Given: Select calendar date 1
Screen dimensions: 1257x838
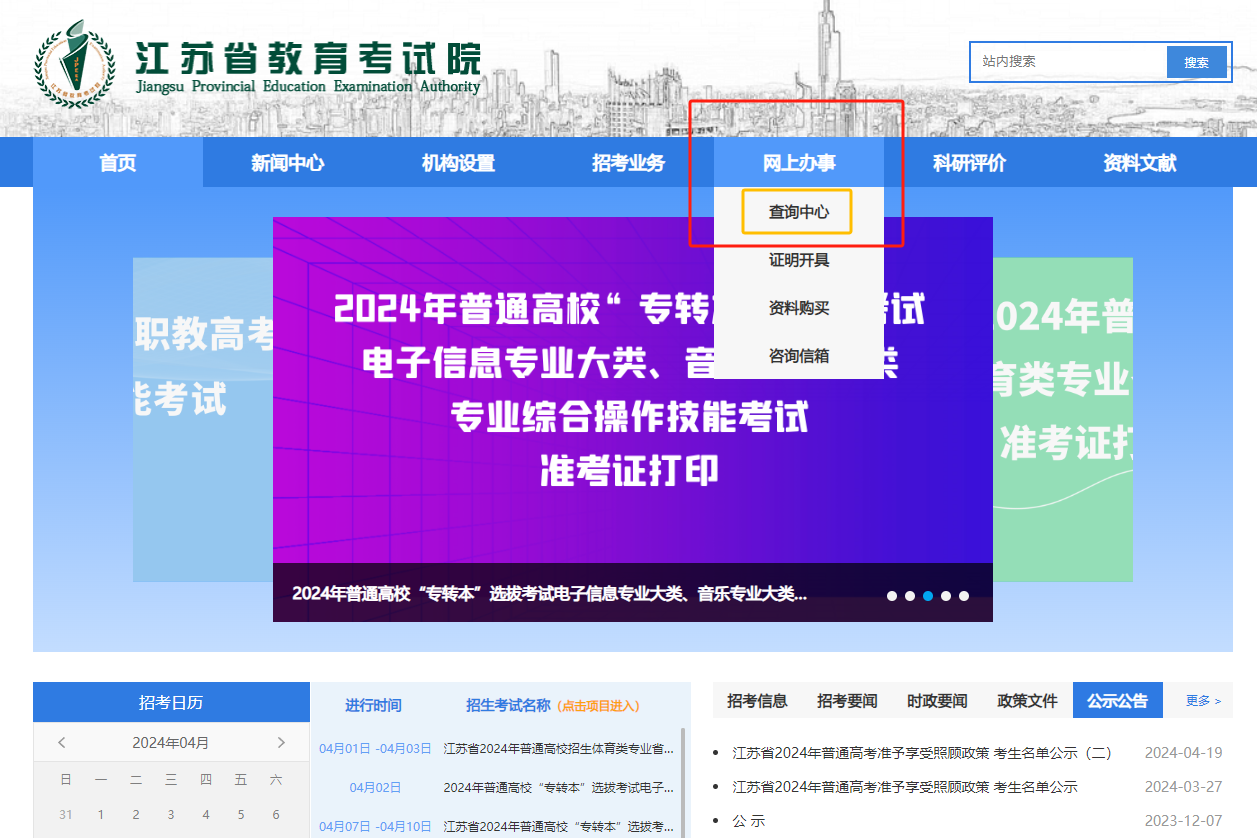Looking at the screenshot, I should 101,815.
